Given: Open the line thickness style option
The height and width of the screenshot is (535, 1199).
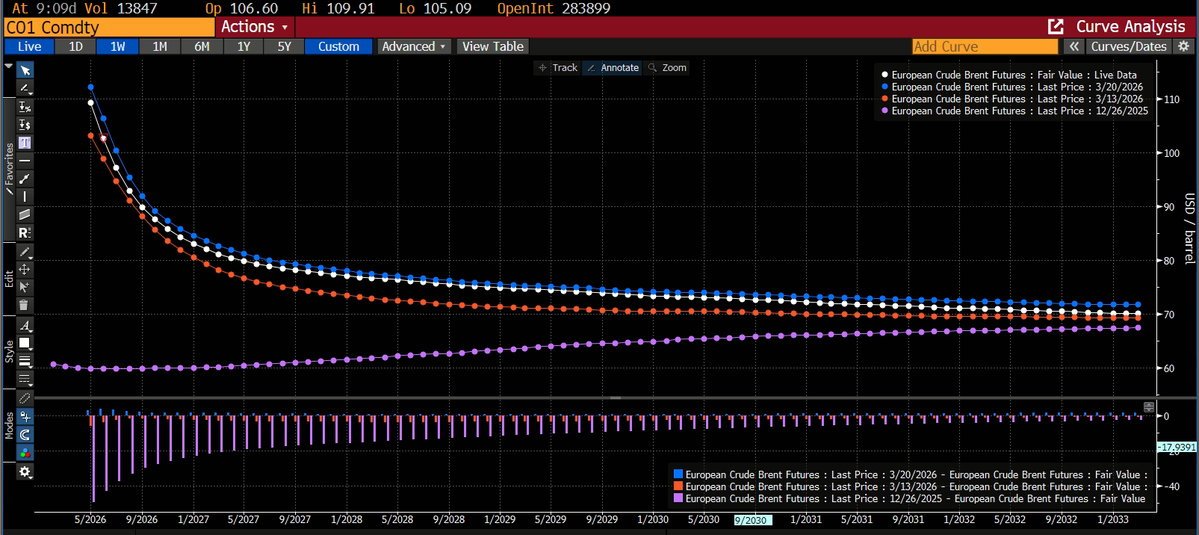Looking at the screenshot, I should pyautogui.click(x=24, y=361).
